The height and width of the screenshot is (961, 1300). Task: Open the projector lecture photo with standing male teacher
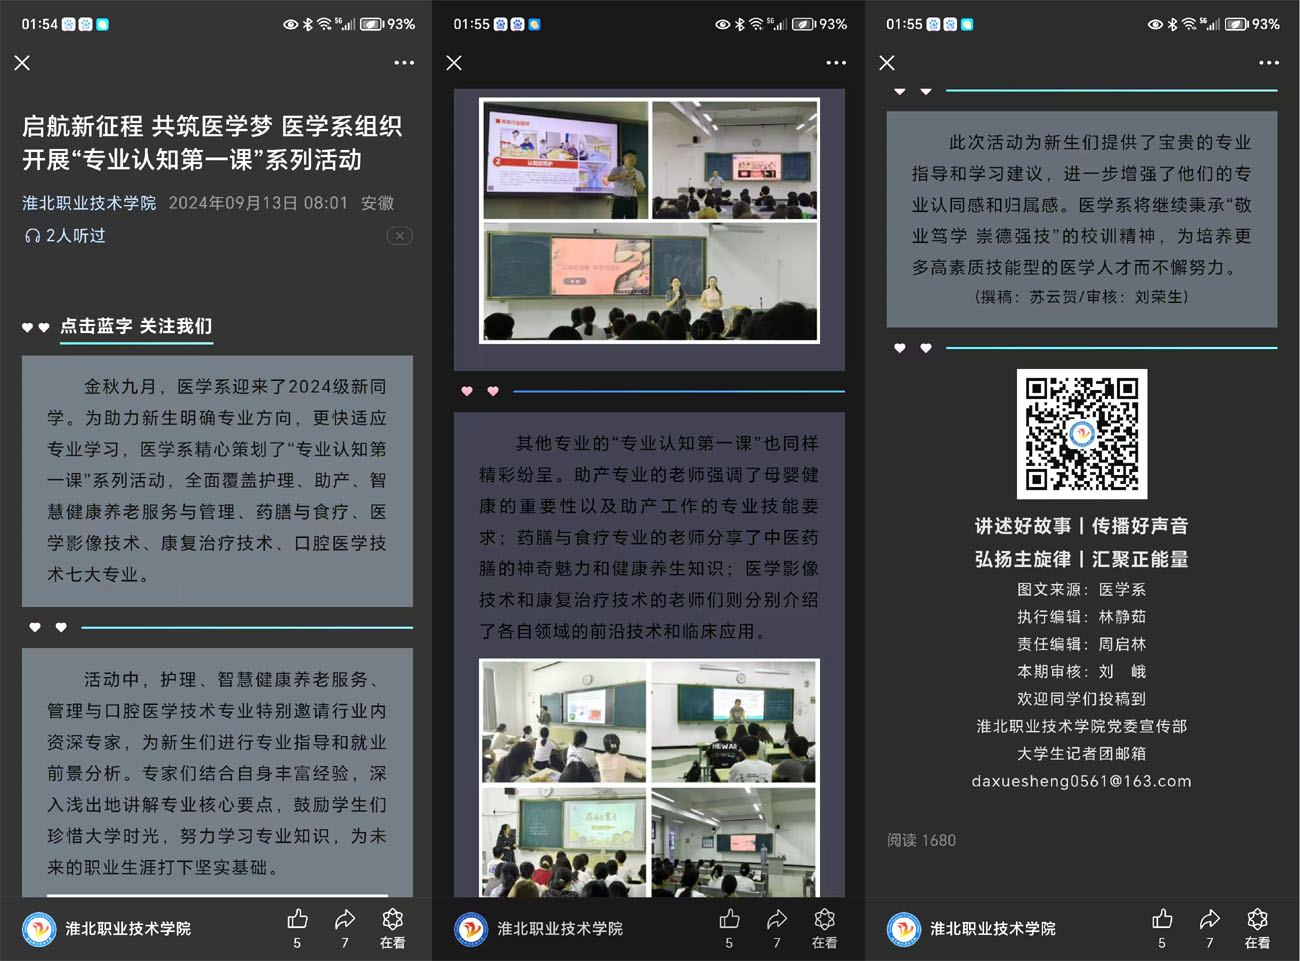(x=565, y=160)
